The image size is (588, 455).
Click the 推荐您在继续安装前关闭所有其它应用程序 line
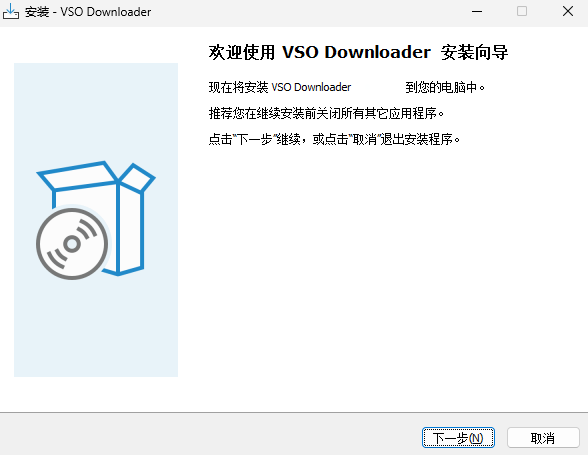tap(326, 113)
